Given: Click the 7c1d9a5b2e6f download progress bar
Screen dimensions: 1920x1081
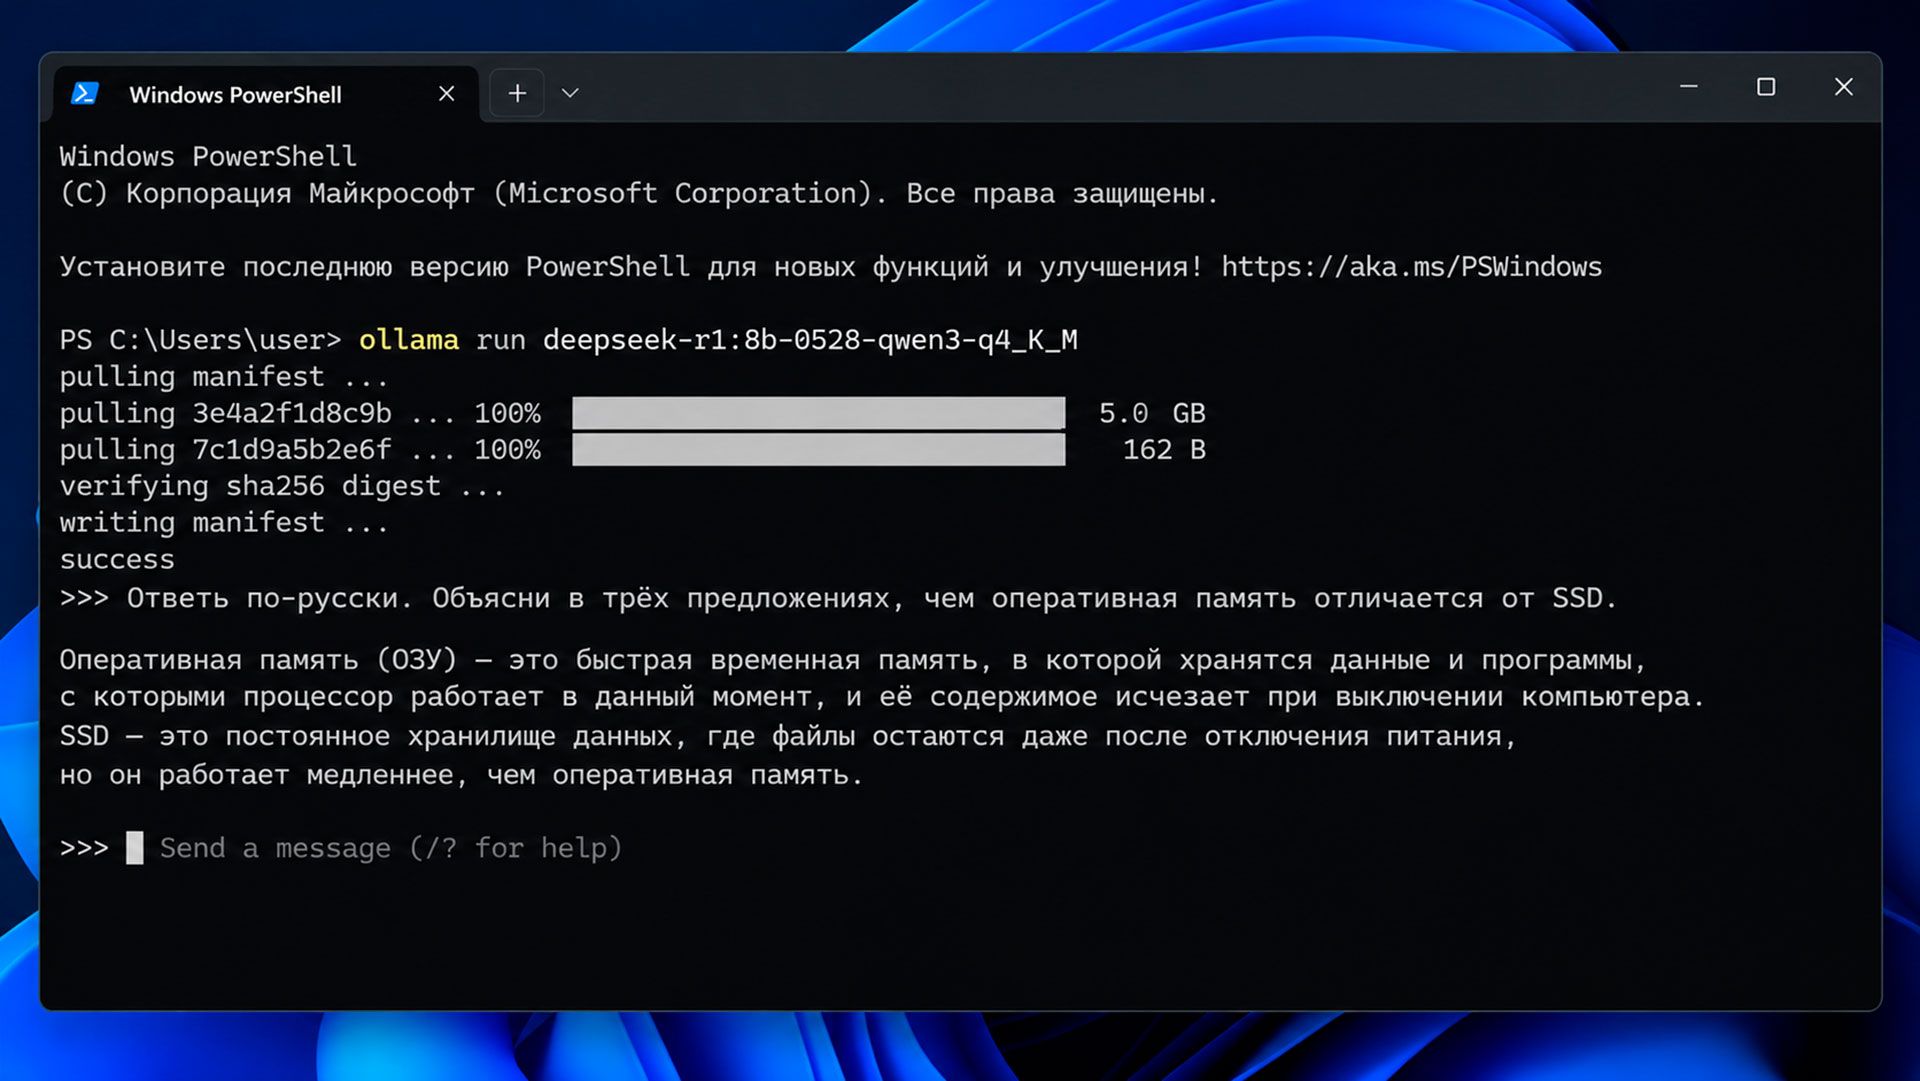Looking at the screenshot, I should (818, 450).
